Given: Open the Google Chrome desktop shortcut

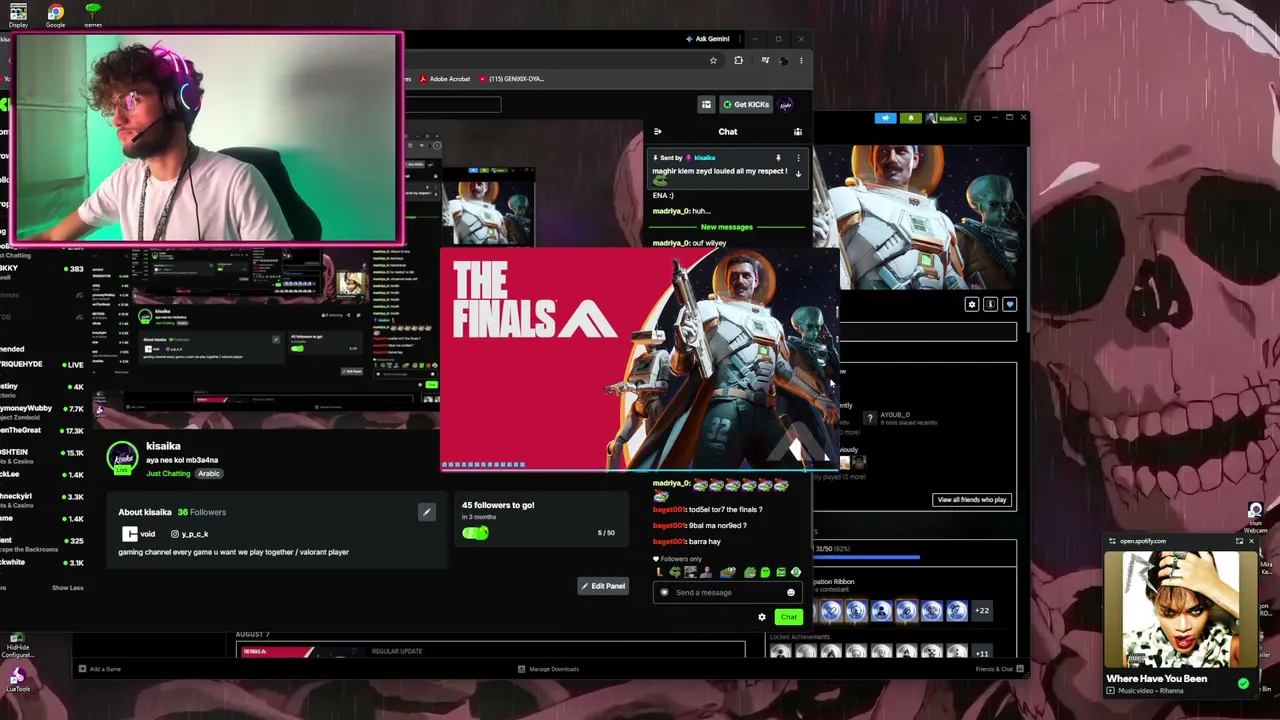Looking at the screenshot, I should [56, 14].
